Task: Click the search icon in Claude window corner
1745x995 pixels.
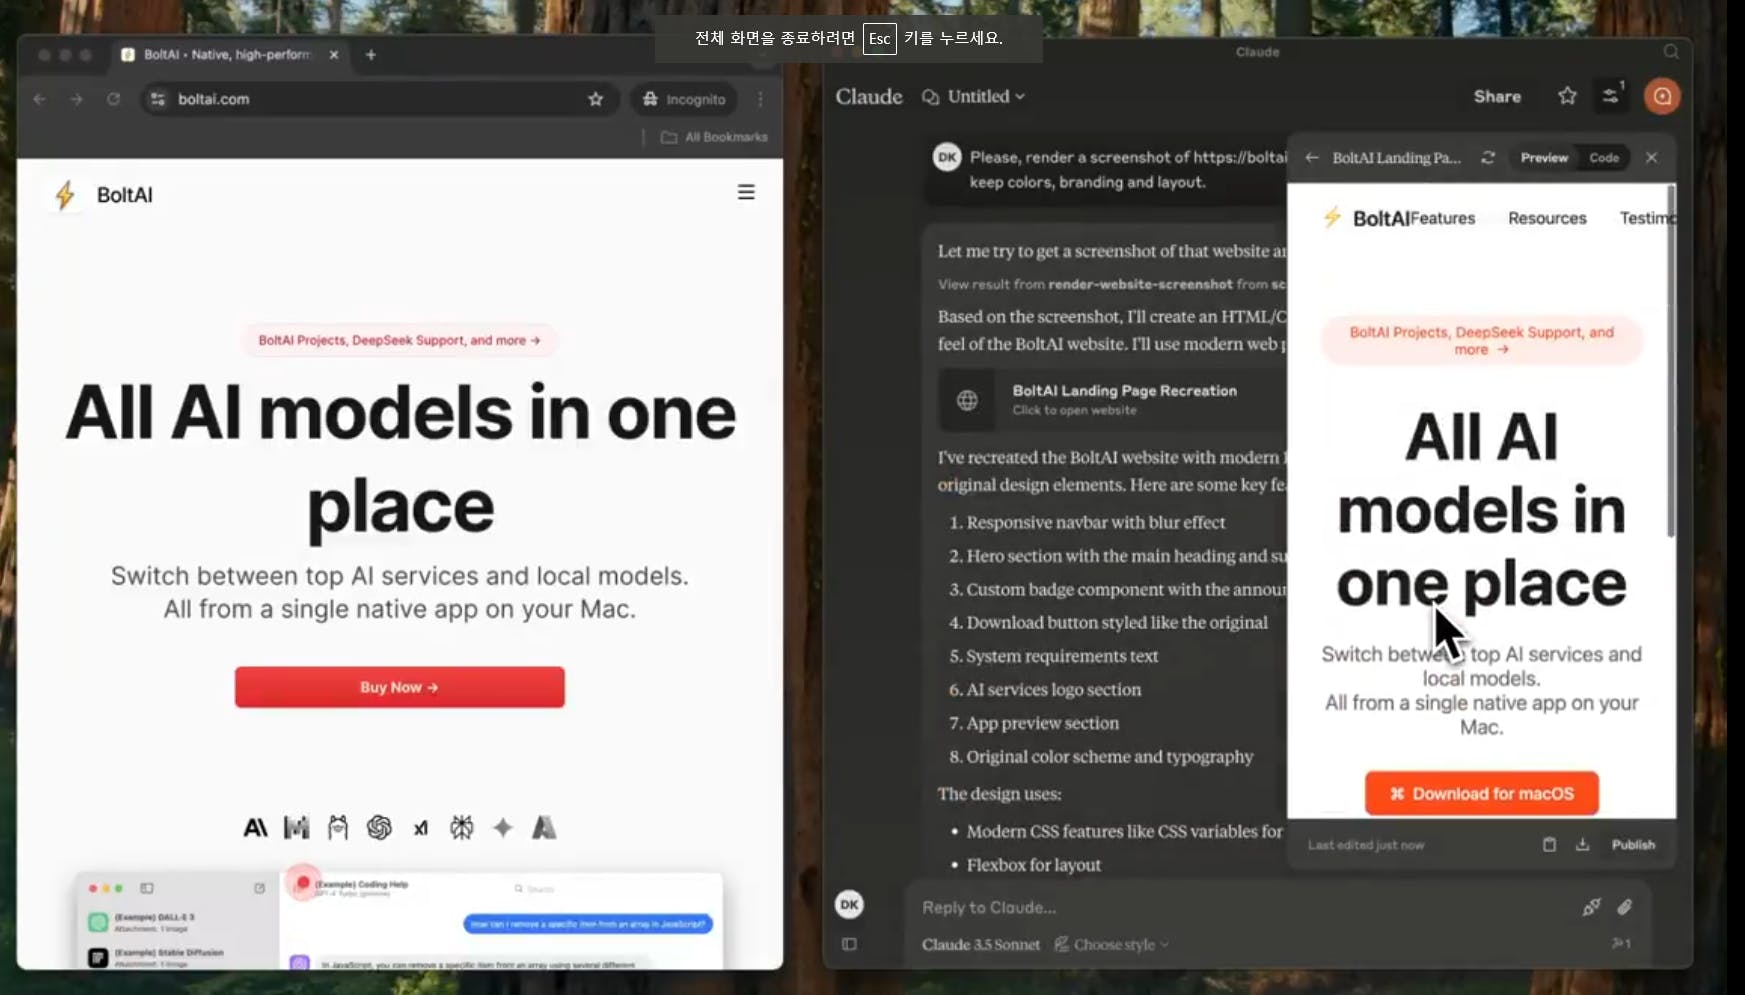Action: click(1671, 52)
